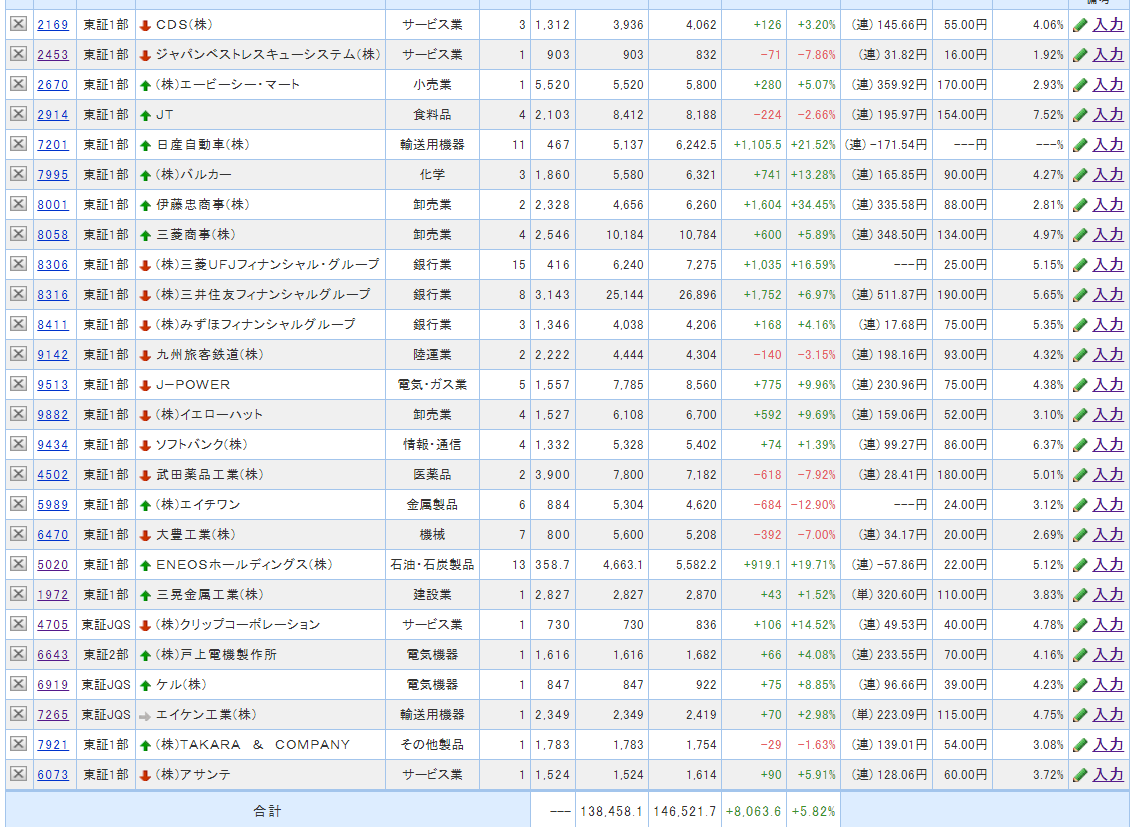Click pencil icon for 大豊工業(株) row
Viewport: 1140px width, 827px height.
click(1080, 535)
